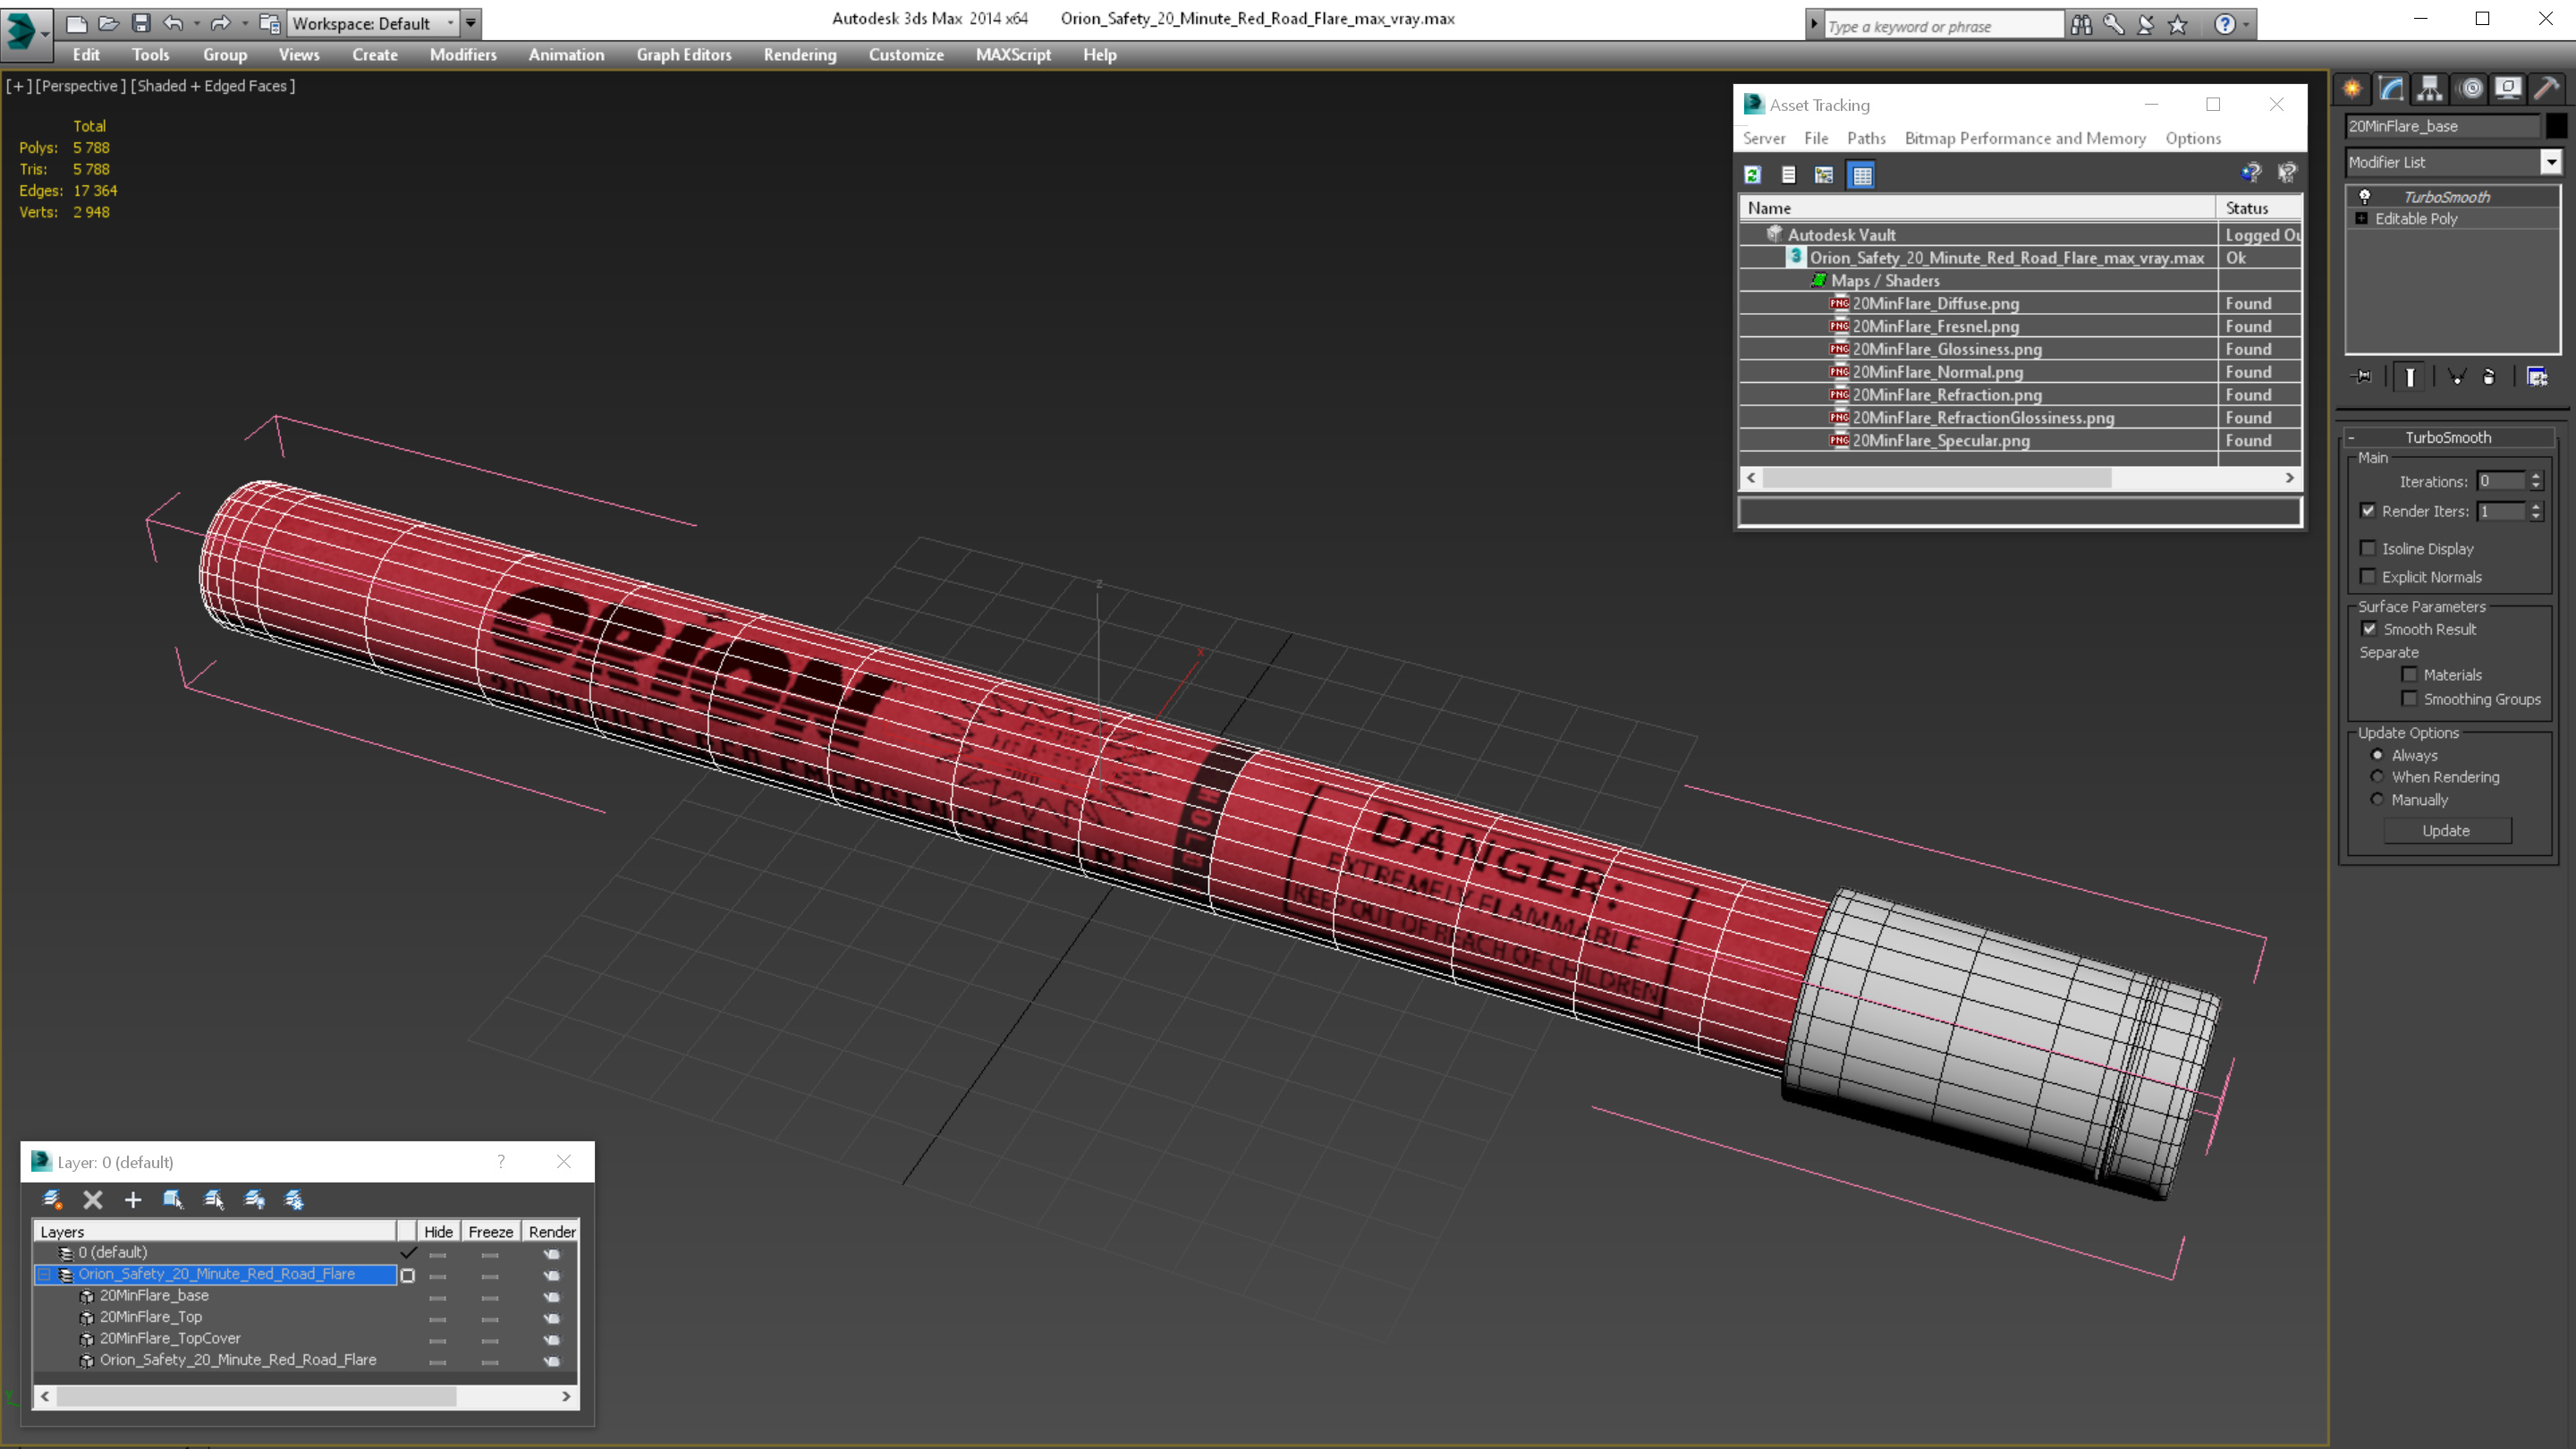Enable Isoline Display checkbox
2576x1449 pixels.
2368,548
